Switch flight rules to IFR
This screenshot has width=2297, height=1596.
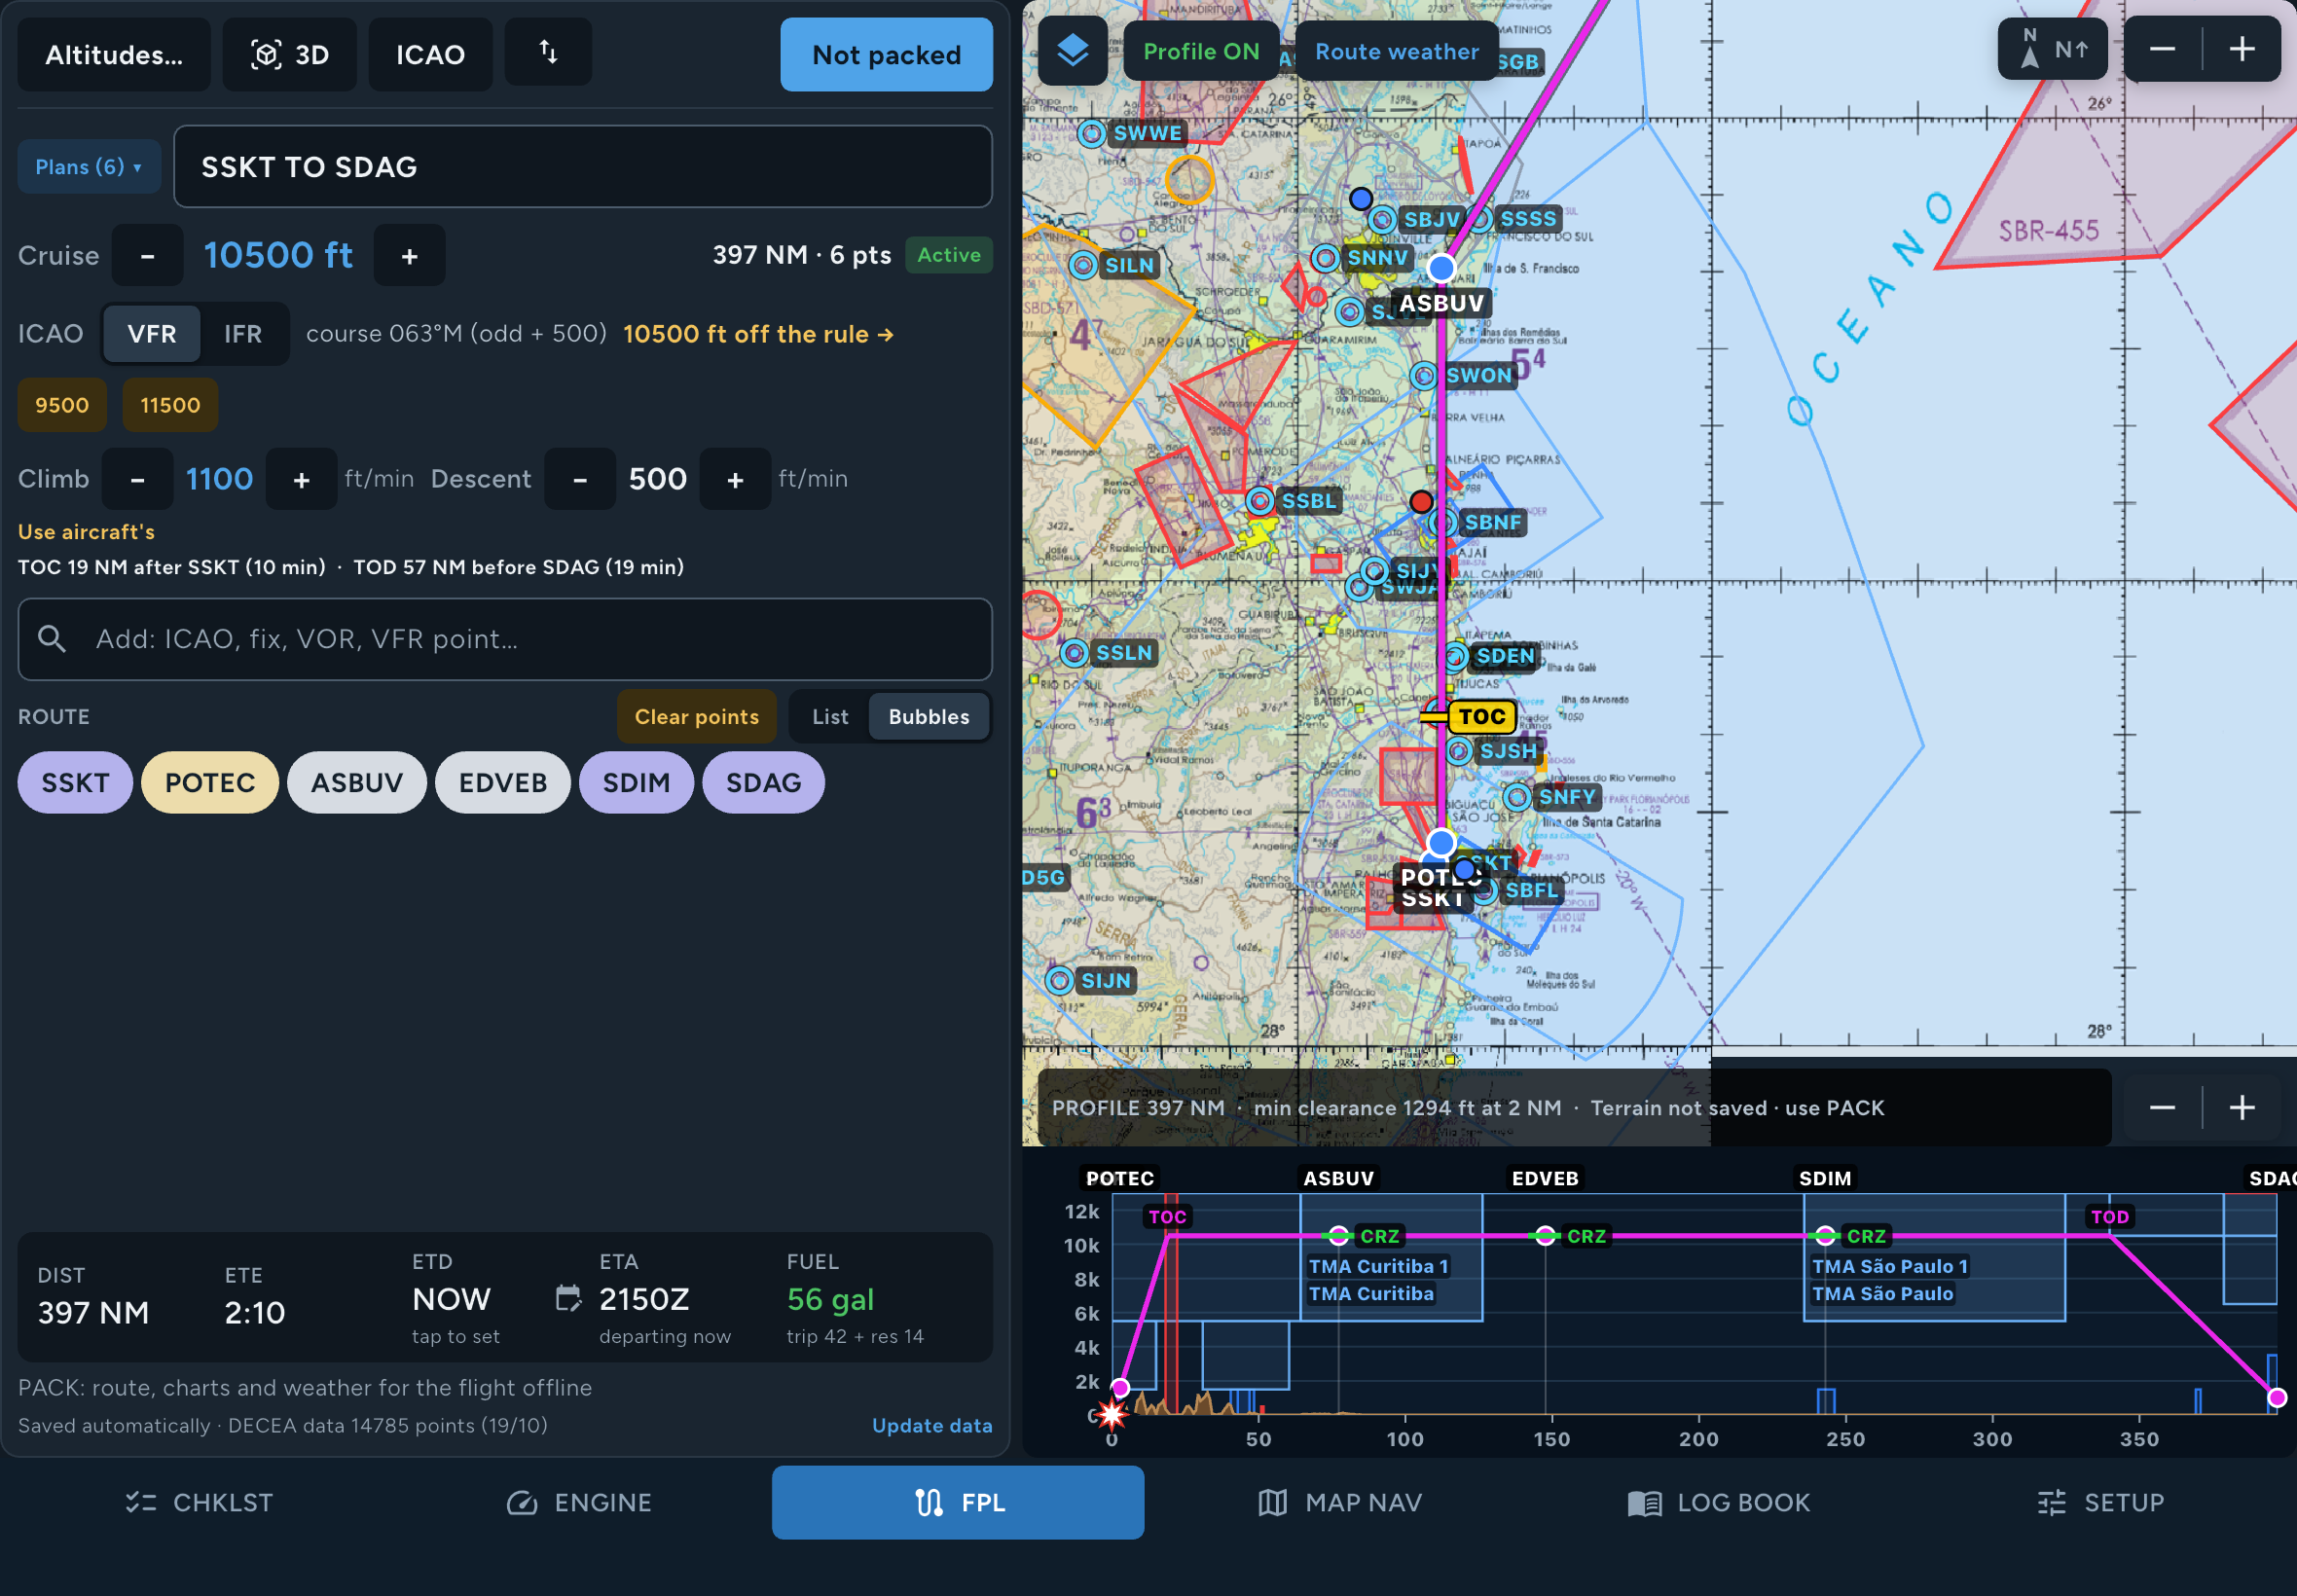[243, 334]
